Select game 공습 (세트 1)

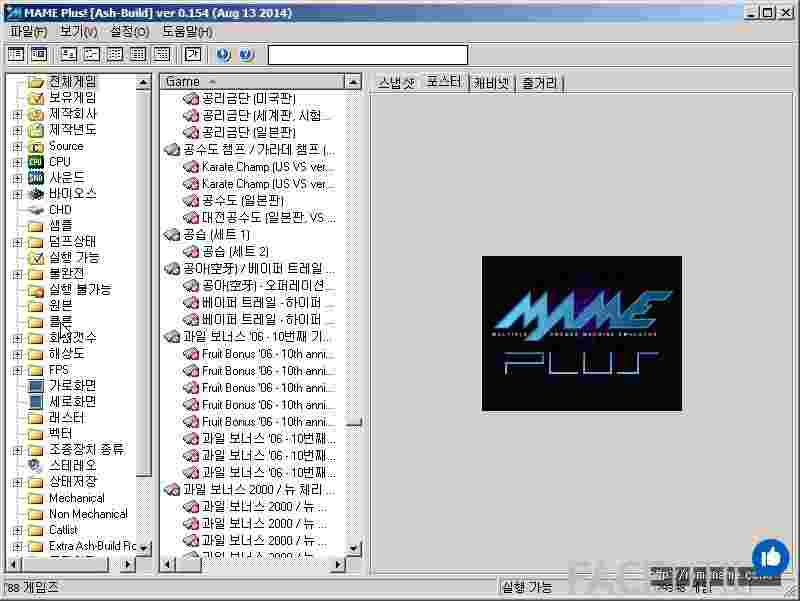pos(216,235)
